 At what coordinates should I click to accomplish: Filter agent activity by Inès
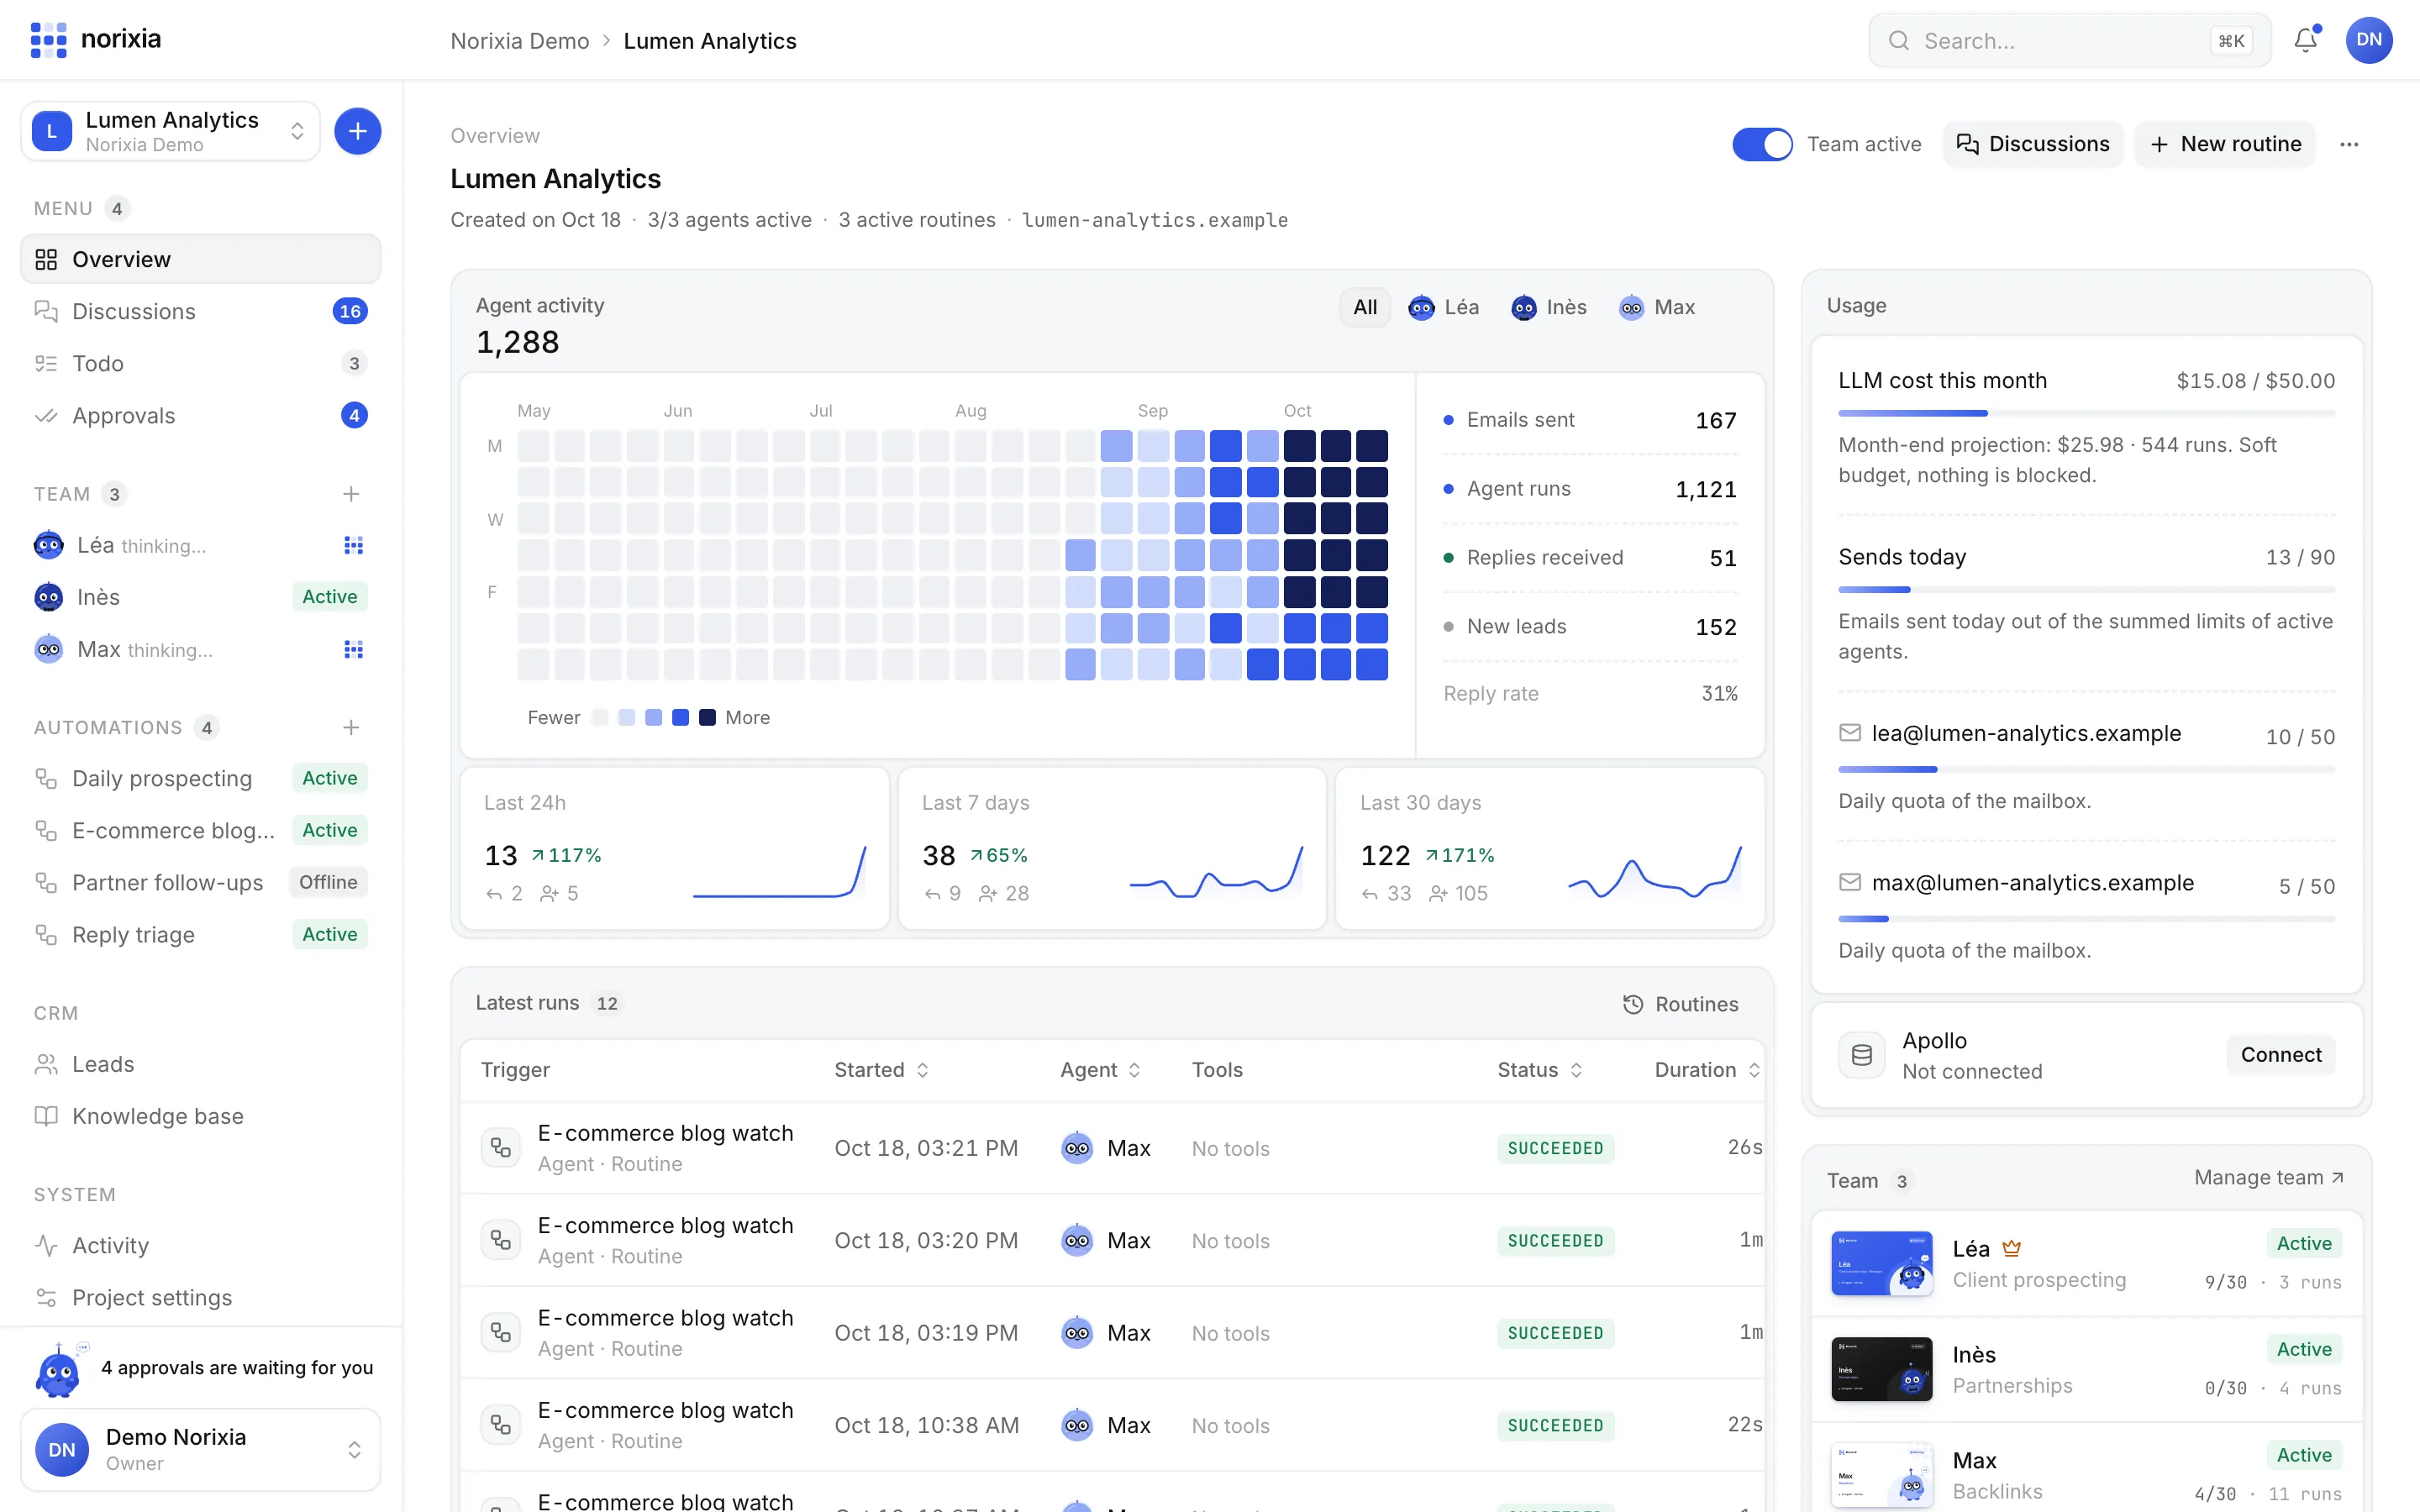tap(1548, 307)
